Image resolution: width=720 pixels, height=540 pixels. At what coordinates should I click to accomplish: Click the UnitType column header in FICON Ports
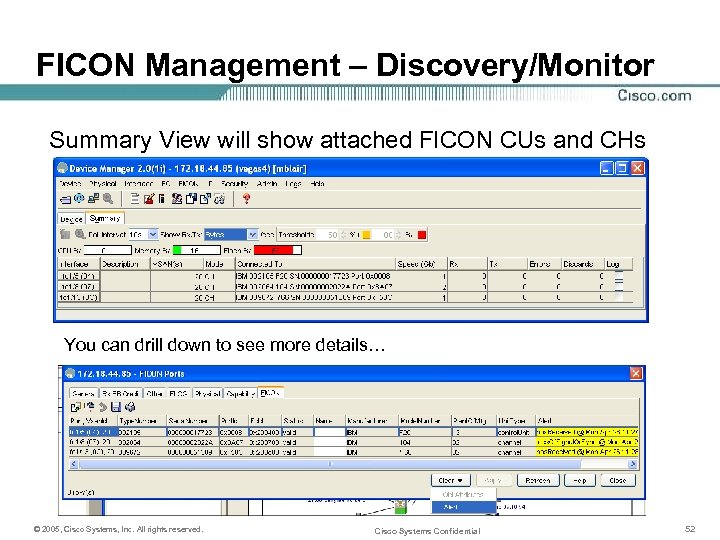pyautogui.click(x=516, y=421)
